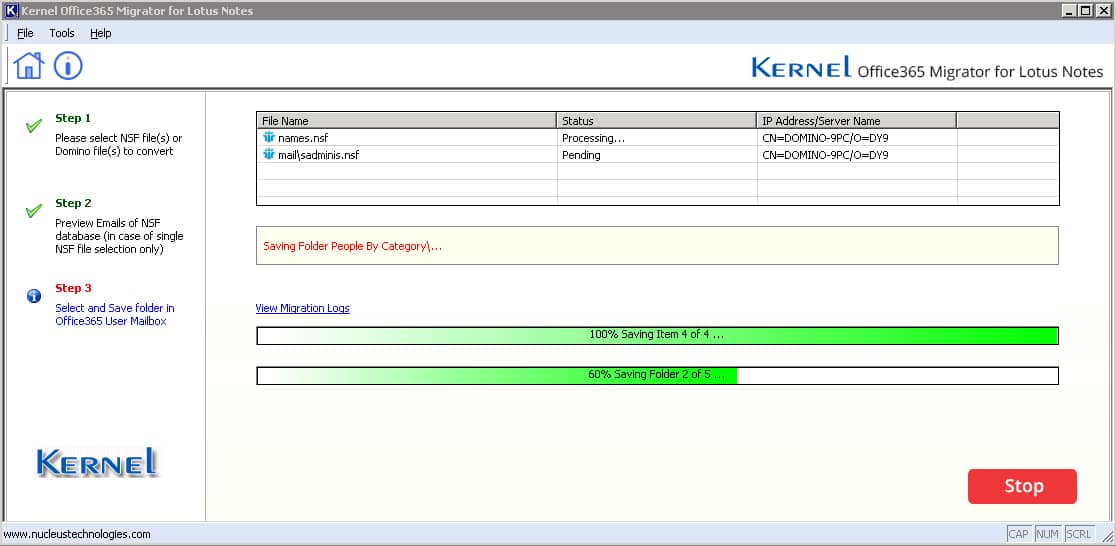Click the Saving Folder People By Category message

tap(353, 246)
